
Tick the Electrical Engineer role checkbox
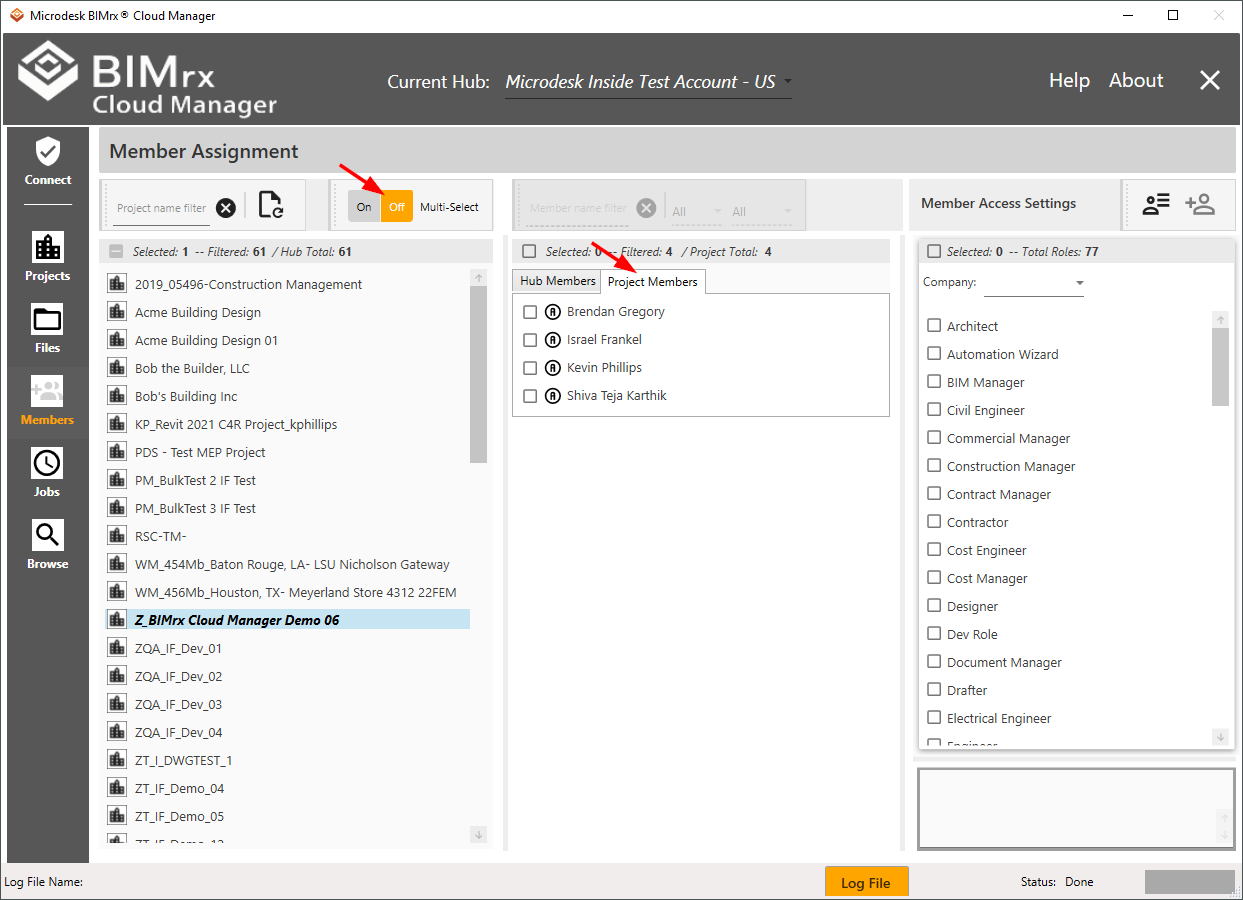pyautogui.click(x=934, y=718)
